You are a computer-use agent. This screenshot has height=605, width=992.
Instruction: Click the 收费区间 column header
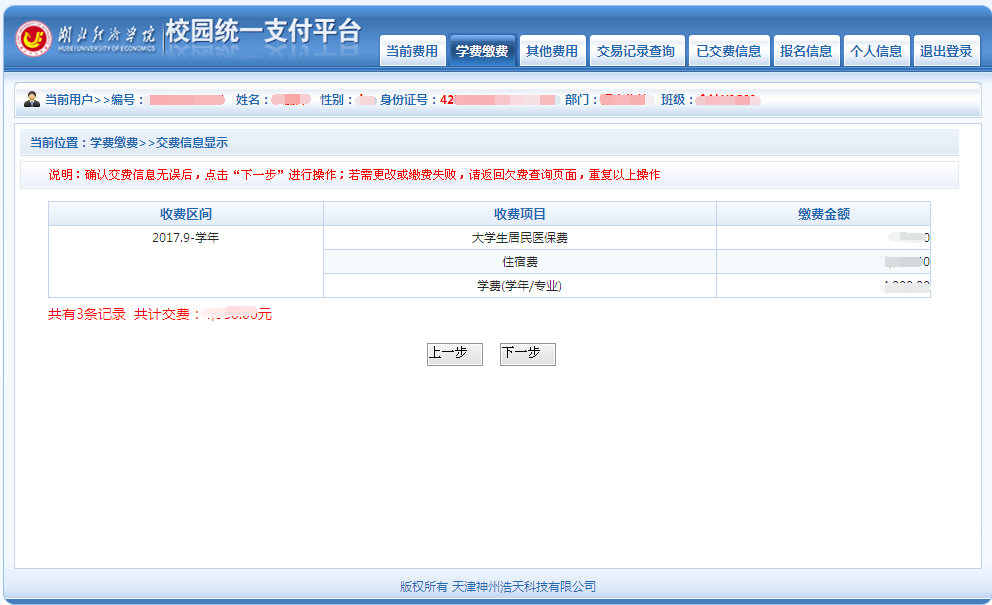point(186,214)
